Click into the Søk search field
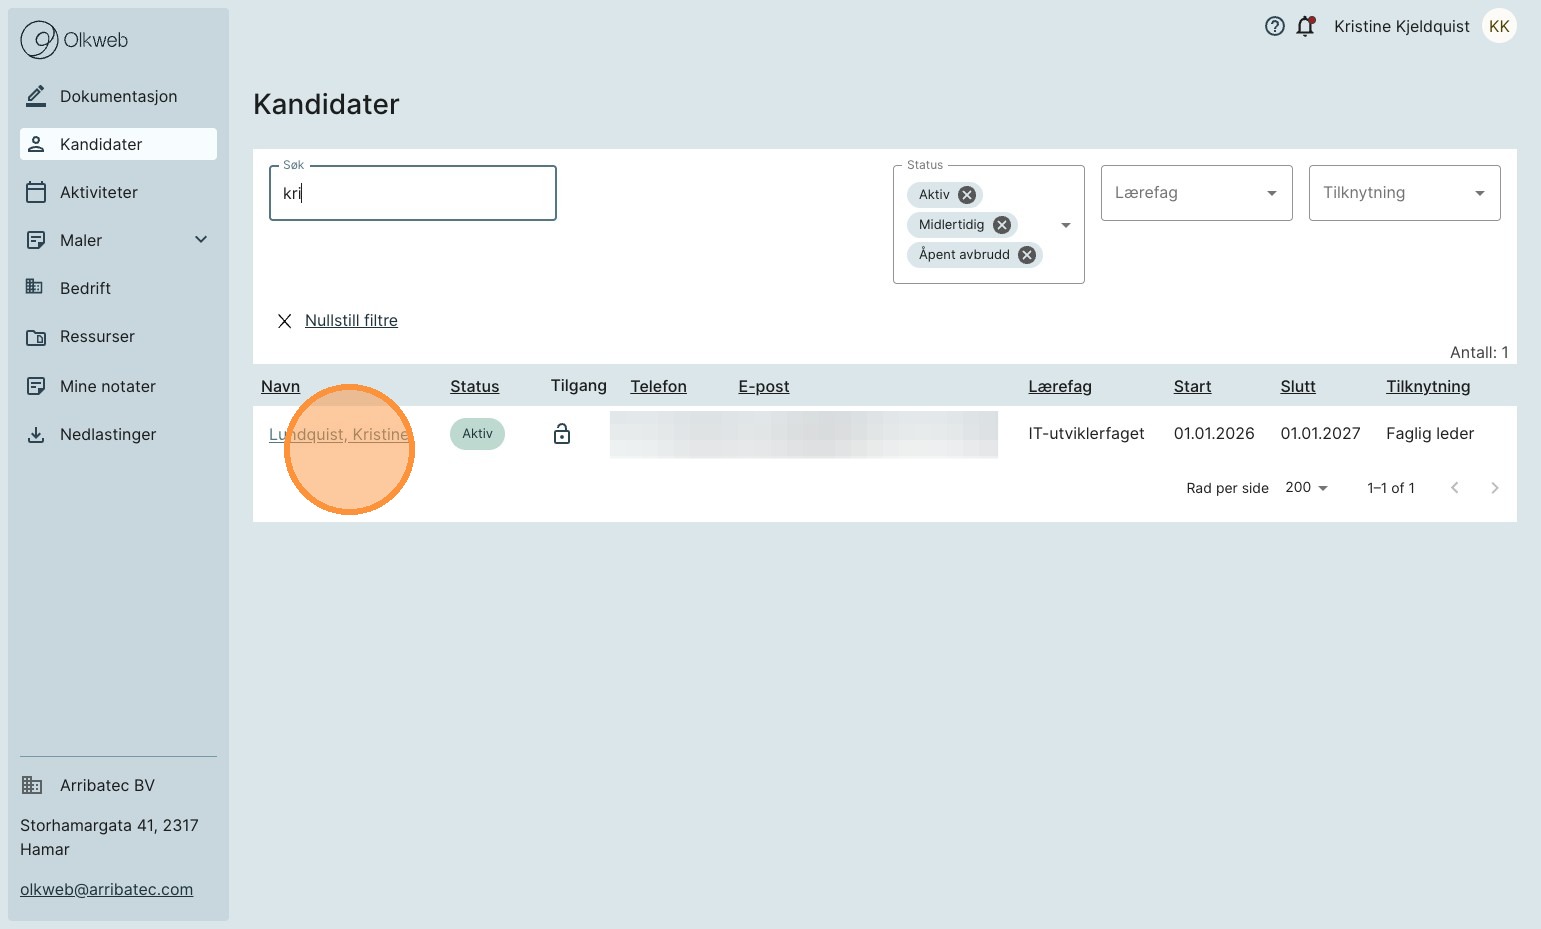 point(412,193)
